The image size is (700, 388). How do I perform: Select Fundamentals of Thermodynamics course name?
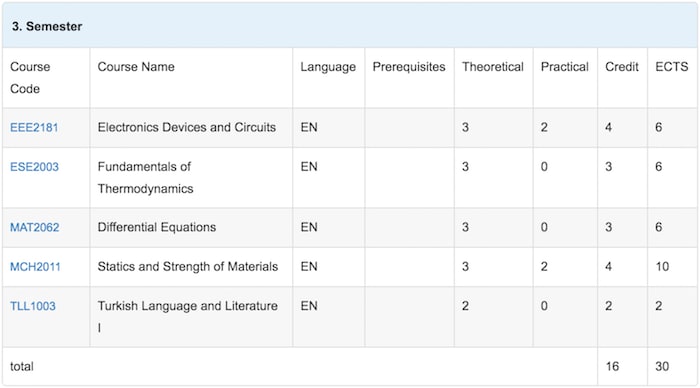coord(146,178)
